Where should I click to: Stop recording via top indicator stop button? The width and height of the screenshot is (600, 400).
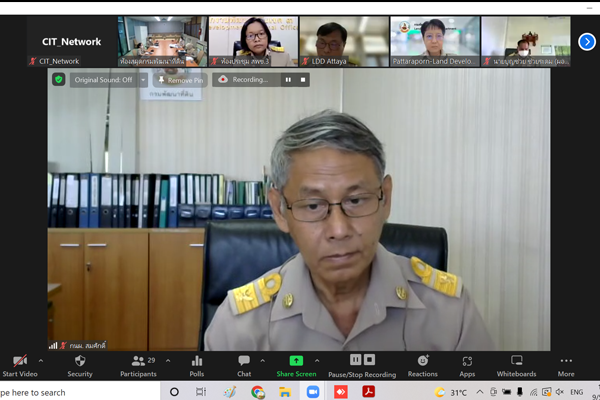pyautogui.click(x=303, y=80)
